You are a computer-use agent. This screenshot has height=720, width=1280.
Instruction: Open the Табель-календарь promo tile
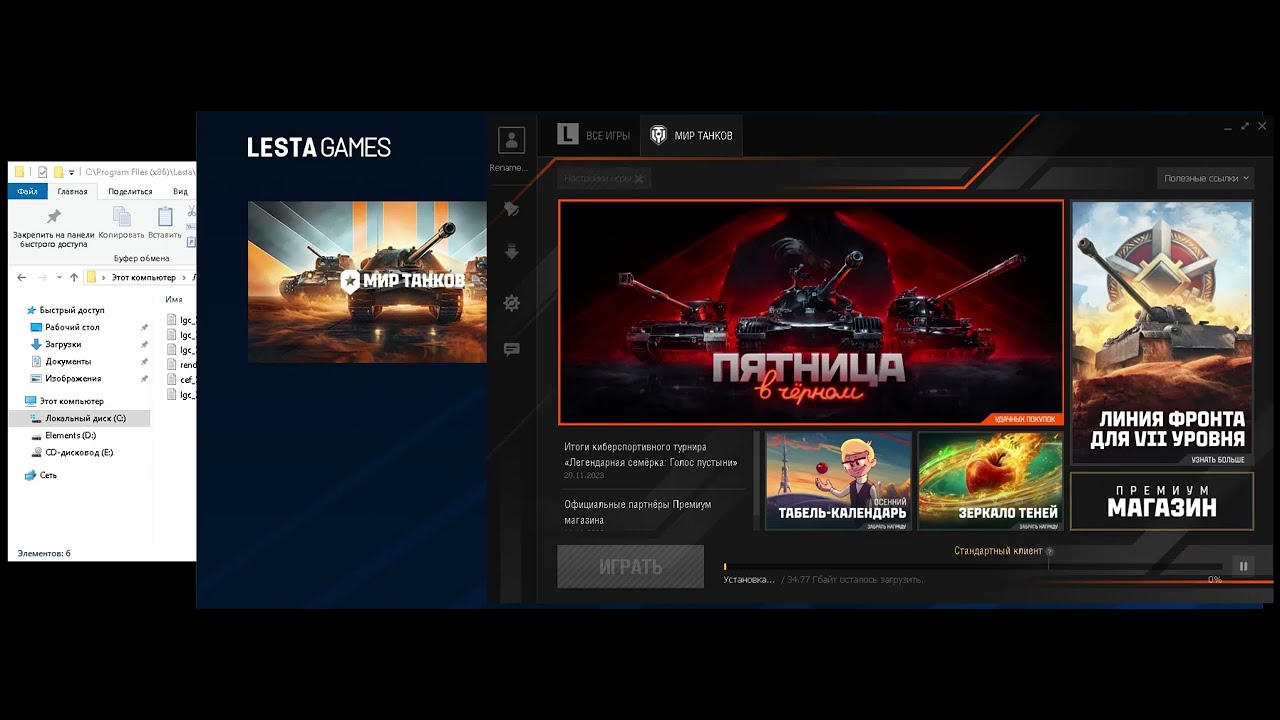pyautogui.click(x=838, y=481)
